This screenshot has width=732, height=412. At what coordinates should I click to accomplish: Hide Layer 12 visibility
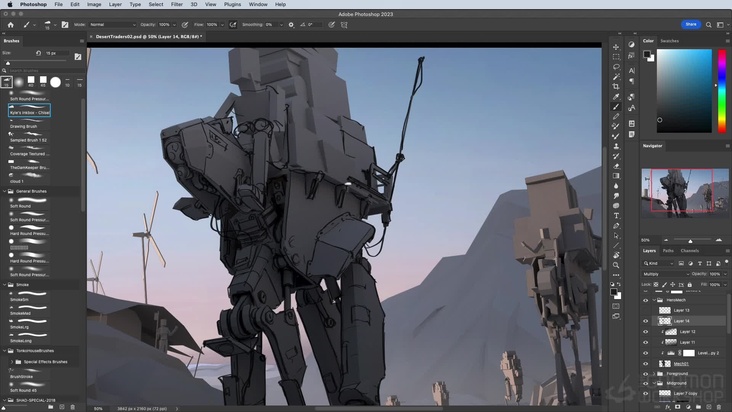[x=646, y=332]
